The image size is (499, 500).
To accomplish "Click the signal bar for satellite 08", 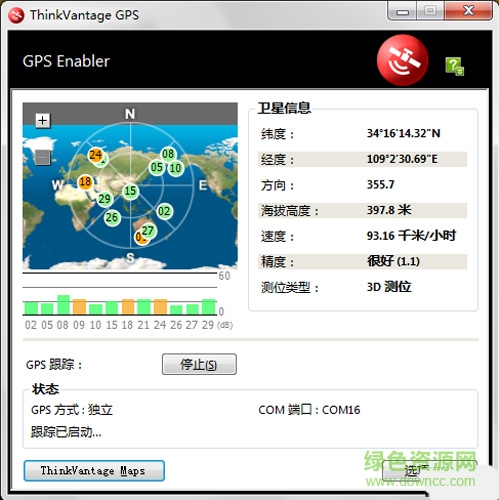I will pos(63,304).
